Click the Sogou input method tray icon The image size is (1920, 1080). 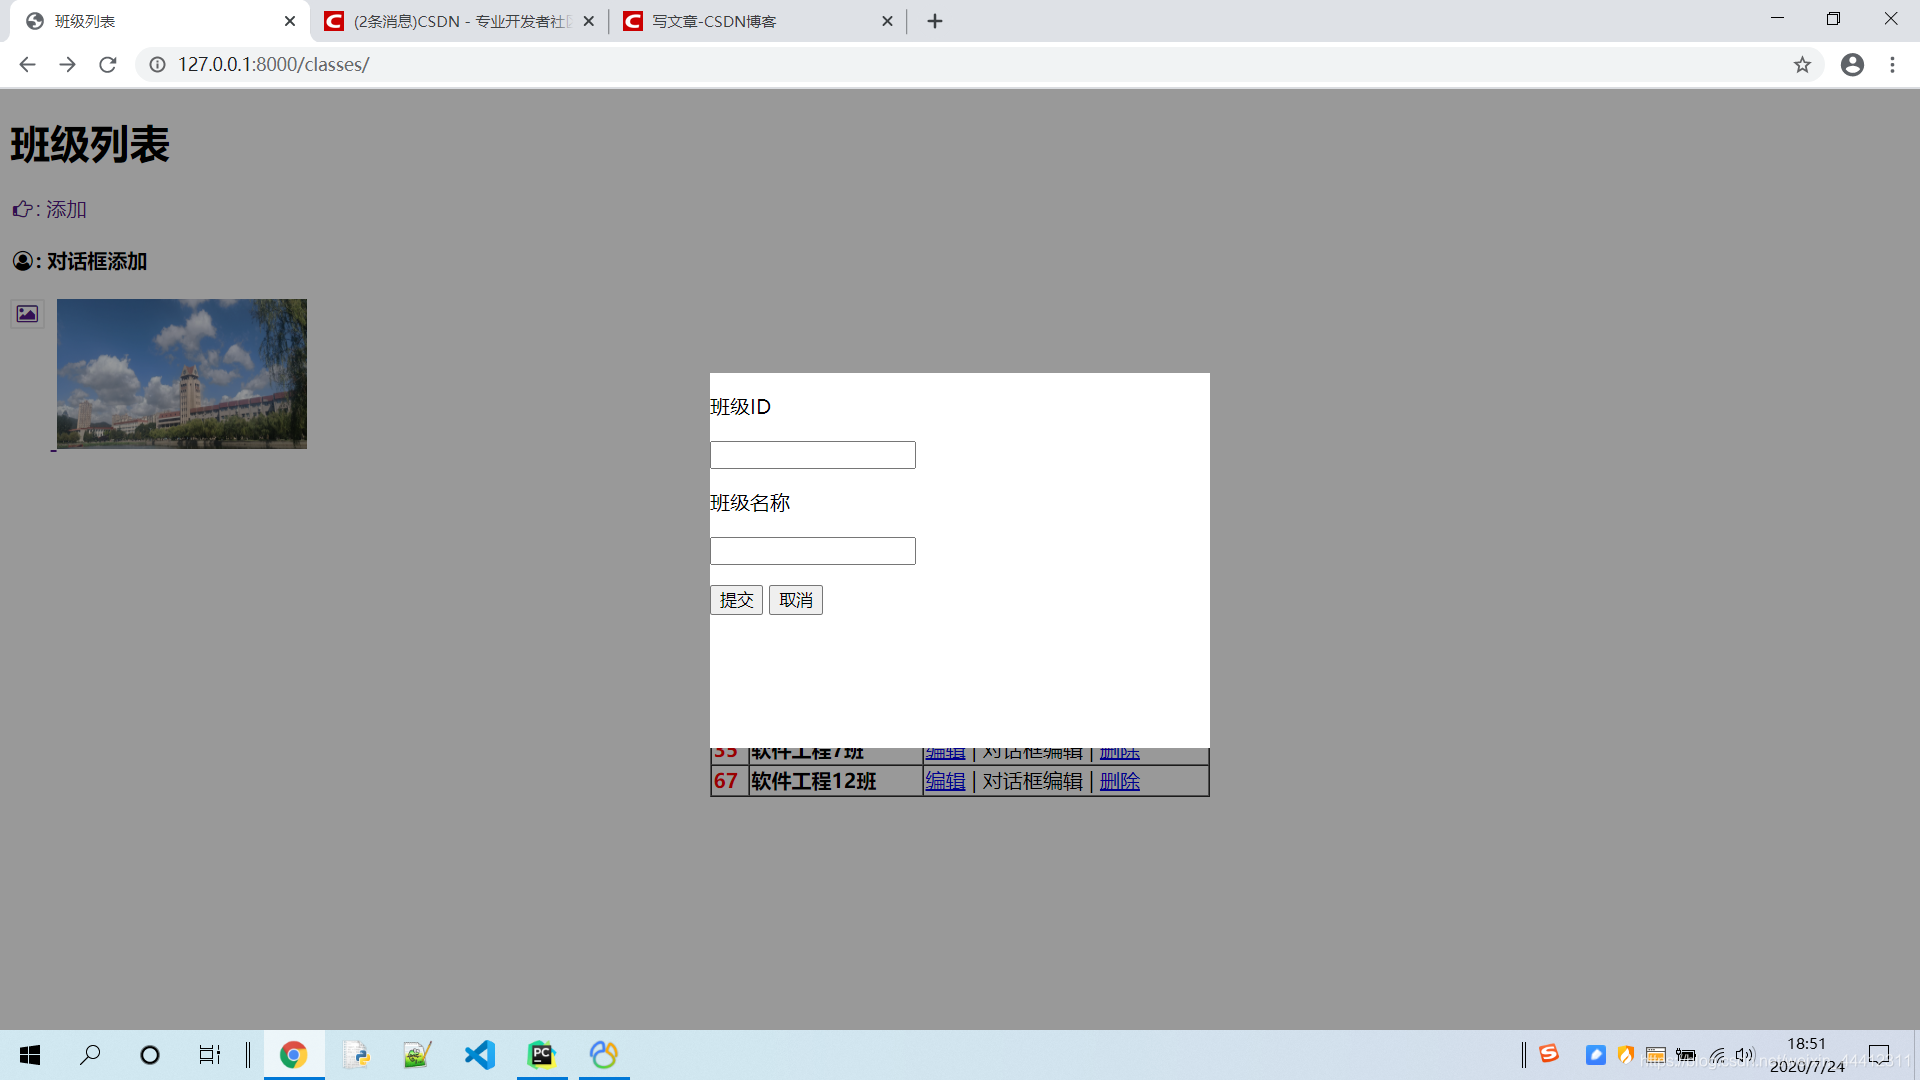pyautogui.click(x=1549, y=1054)
